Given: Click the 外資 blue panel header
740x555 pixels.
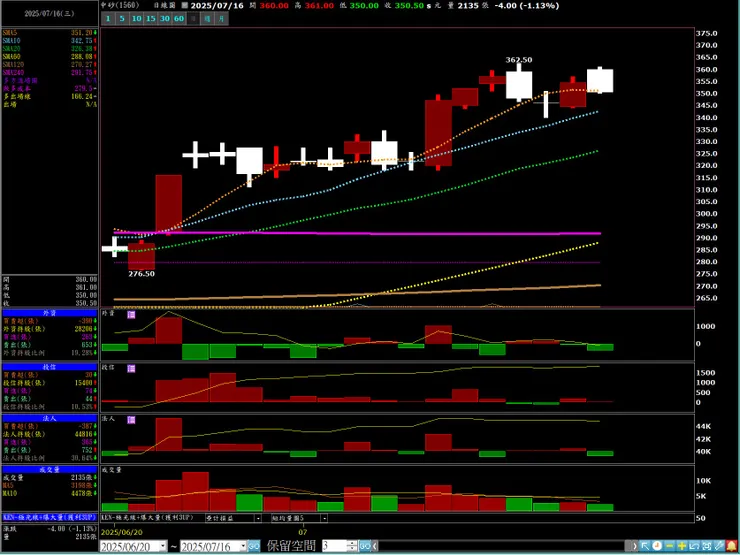Looking at the screenshot, I should pyautogui.click(x=50, y=312).
